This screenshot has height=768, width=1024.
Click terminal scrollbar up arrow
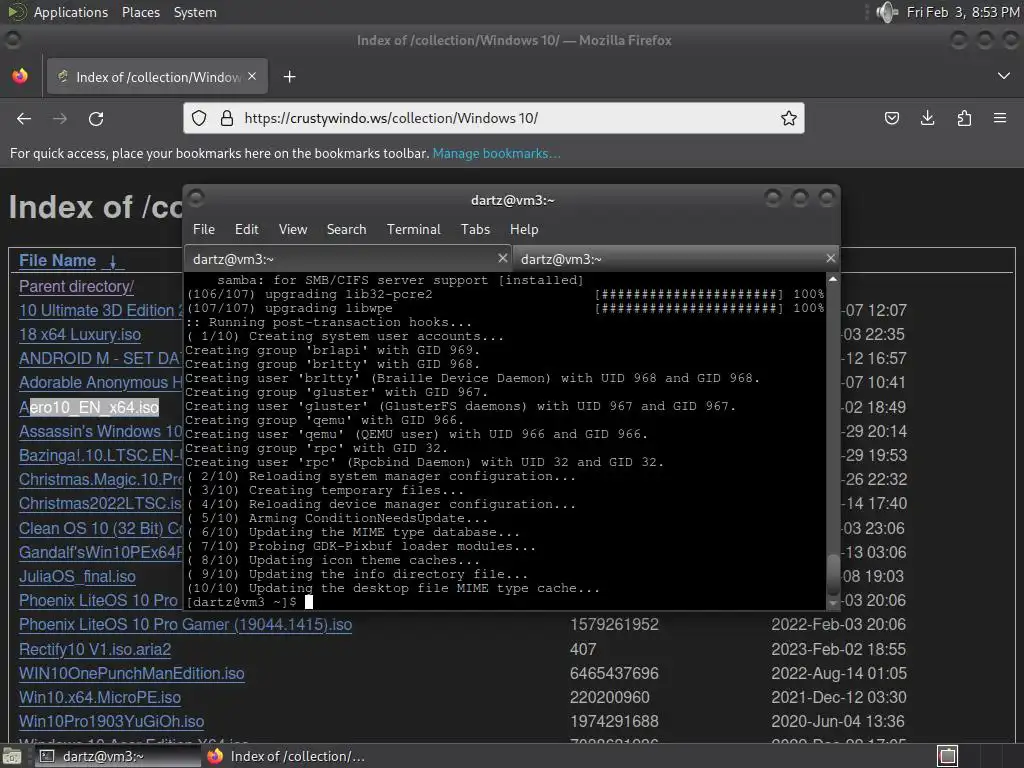pyautogui.click(x=833, y=280)
